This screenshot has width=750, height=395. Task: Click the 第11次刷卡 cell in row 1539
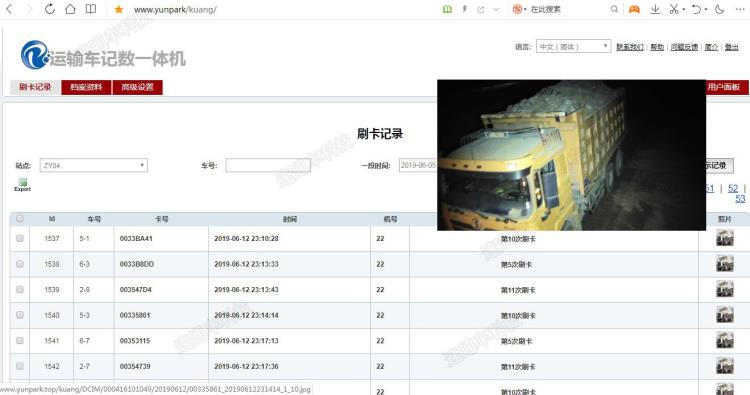(x=518, y=290)
